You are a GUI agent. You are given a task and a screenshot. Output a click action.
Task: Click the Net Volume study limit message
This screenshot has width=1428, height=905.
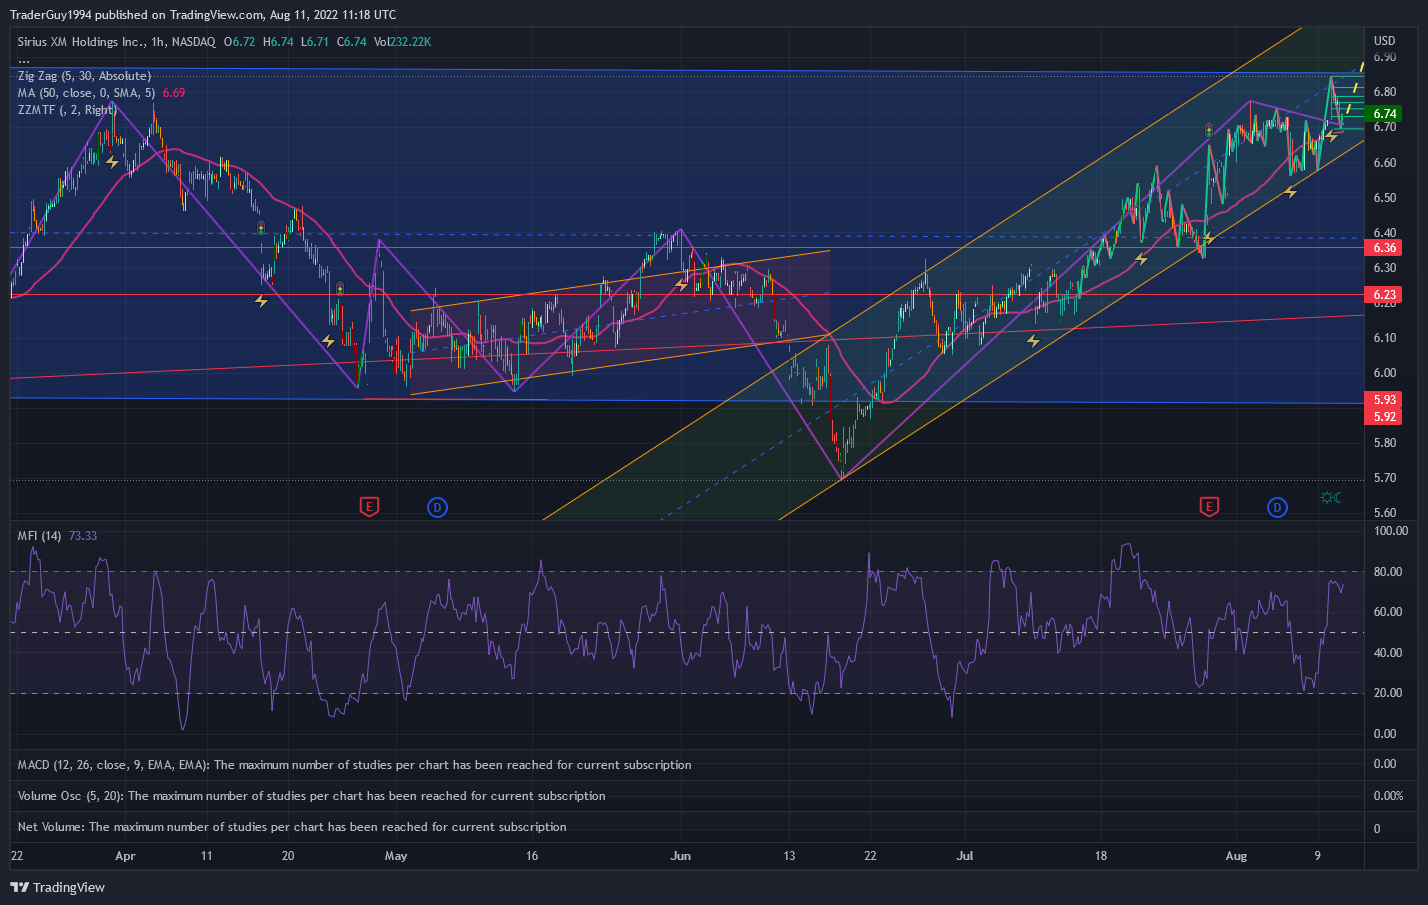[292, 827]
